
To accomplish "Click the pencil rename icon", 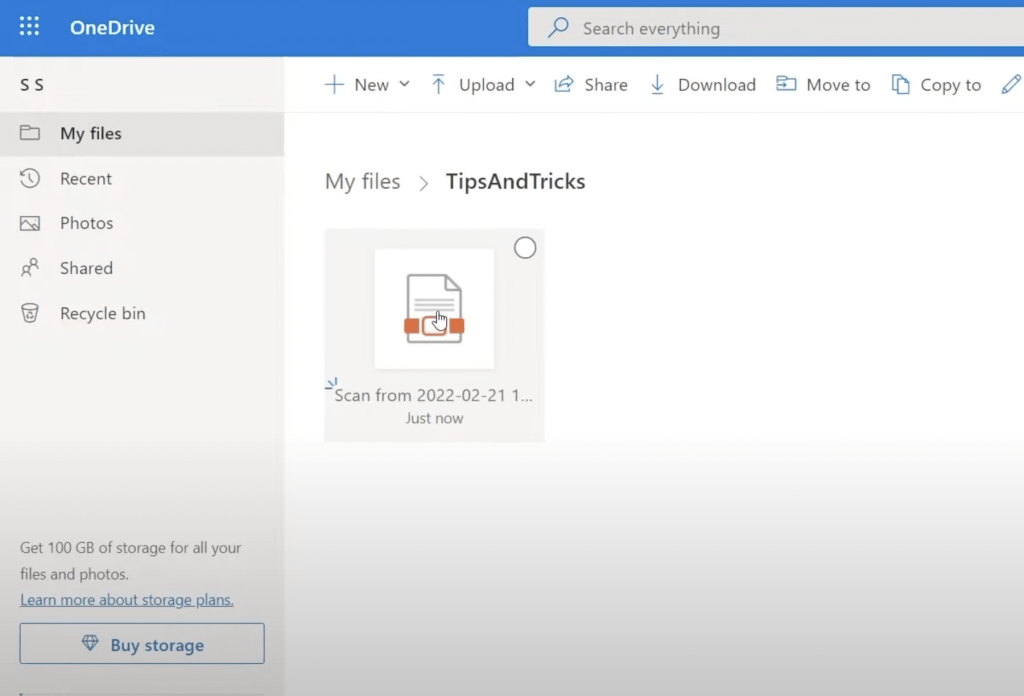I will (1011, 84).
